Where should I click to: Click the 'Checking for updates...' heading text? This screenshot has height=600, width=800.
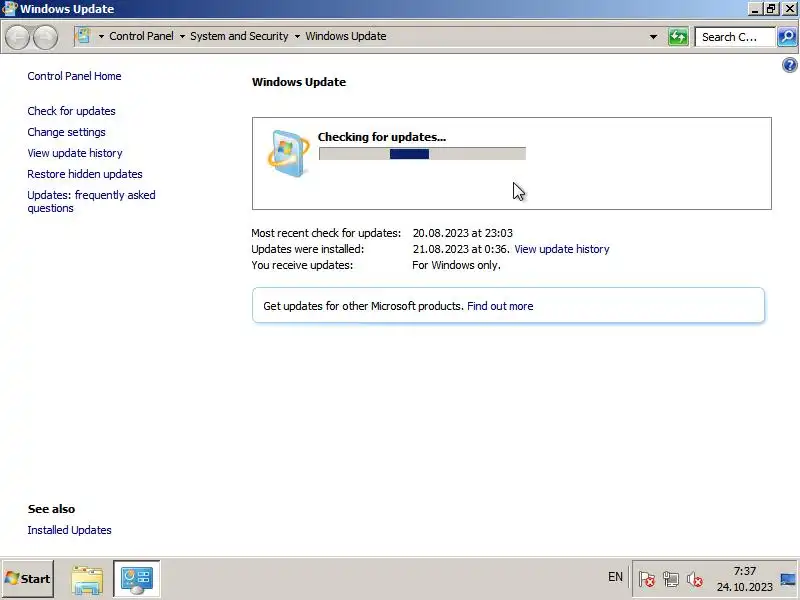click(x=382, y=137)
